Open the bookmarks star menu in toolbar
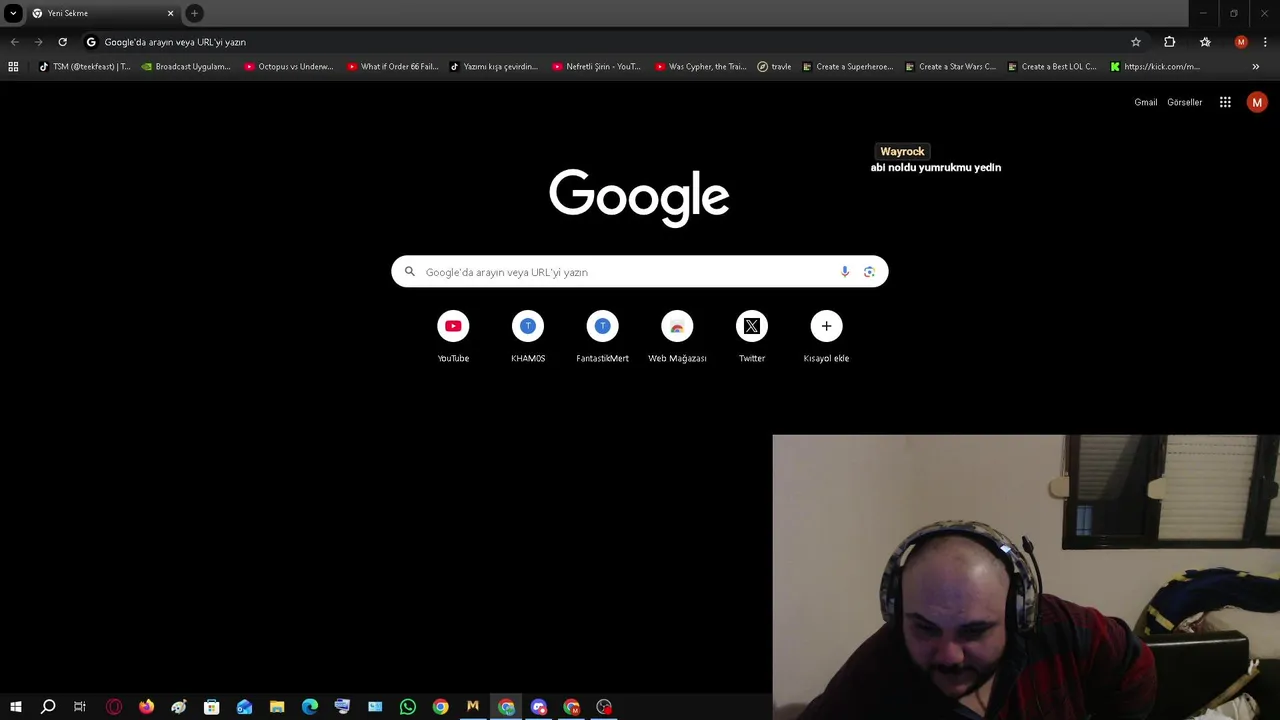The image size is (1280, 720). coord(1205,42)
